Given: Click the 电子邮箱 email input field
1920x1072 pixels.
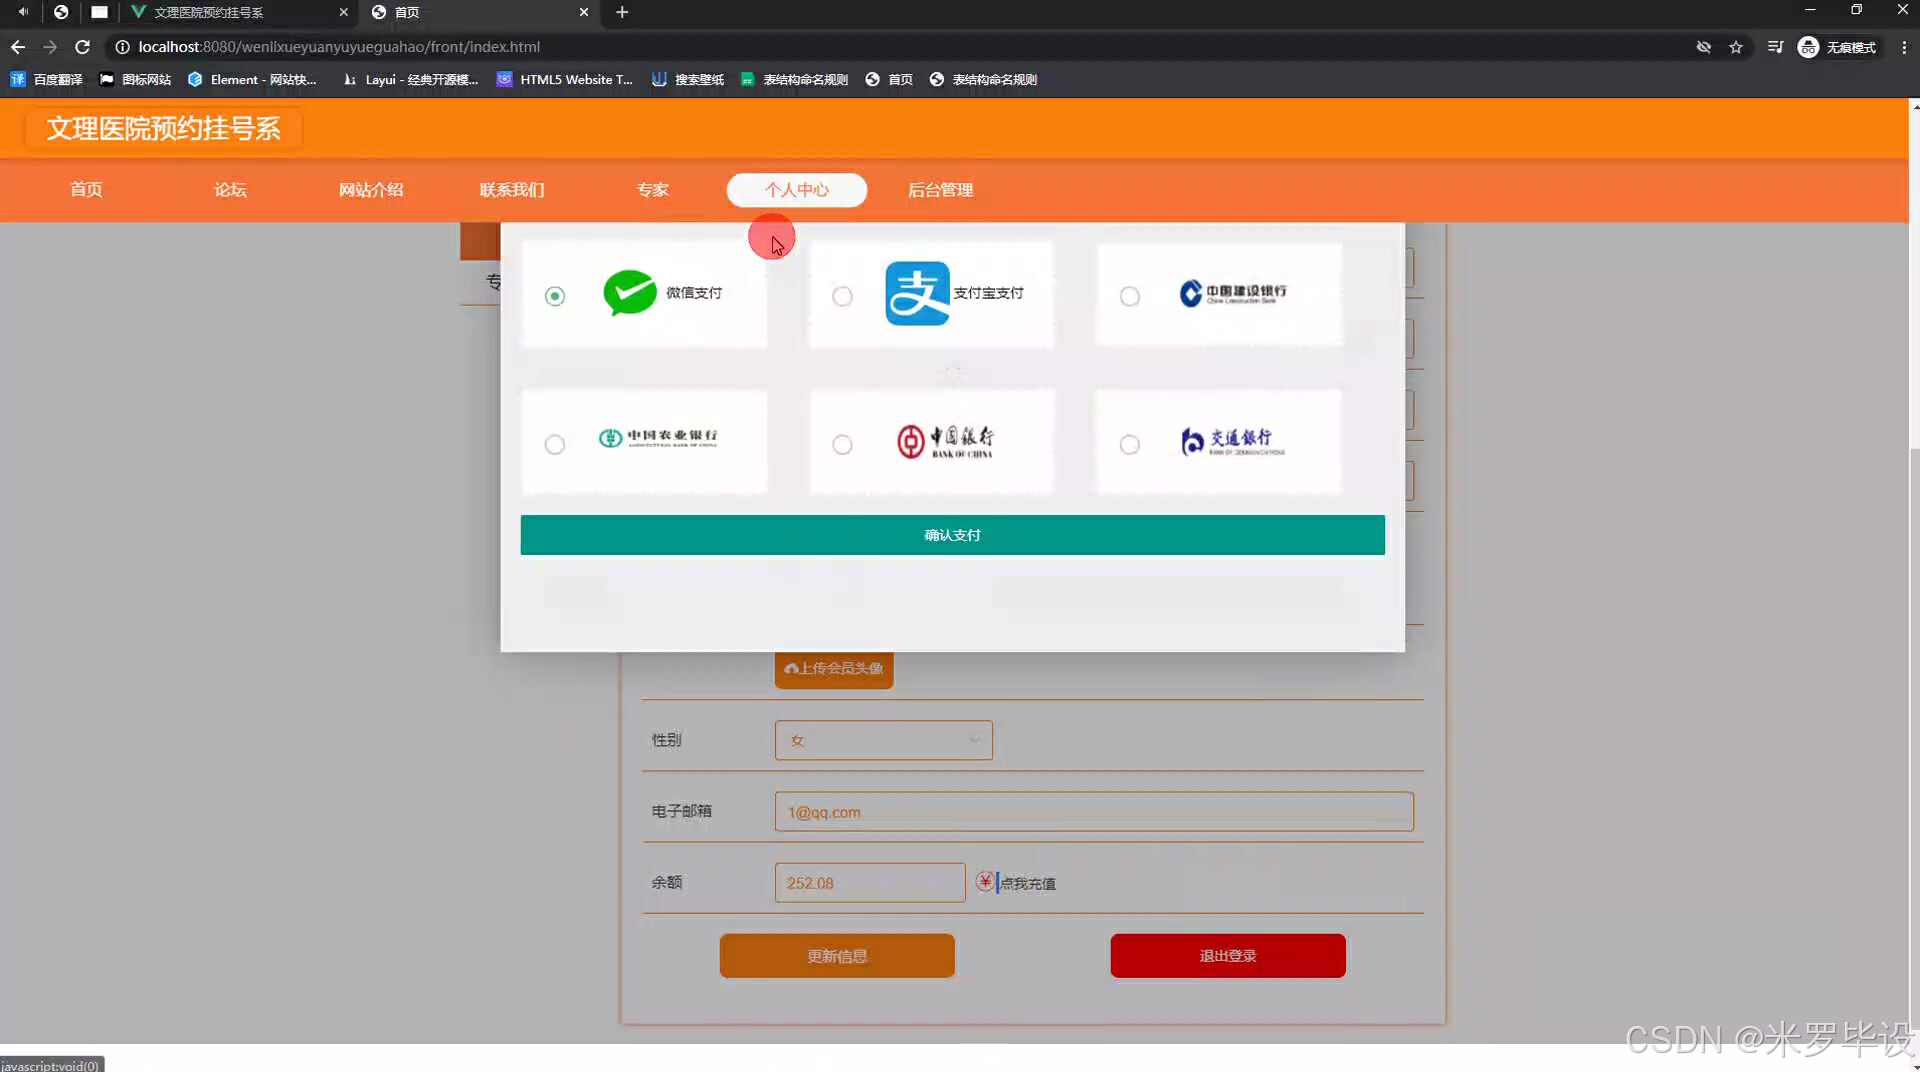Looking at the screenshot, I should [1094, 812].
